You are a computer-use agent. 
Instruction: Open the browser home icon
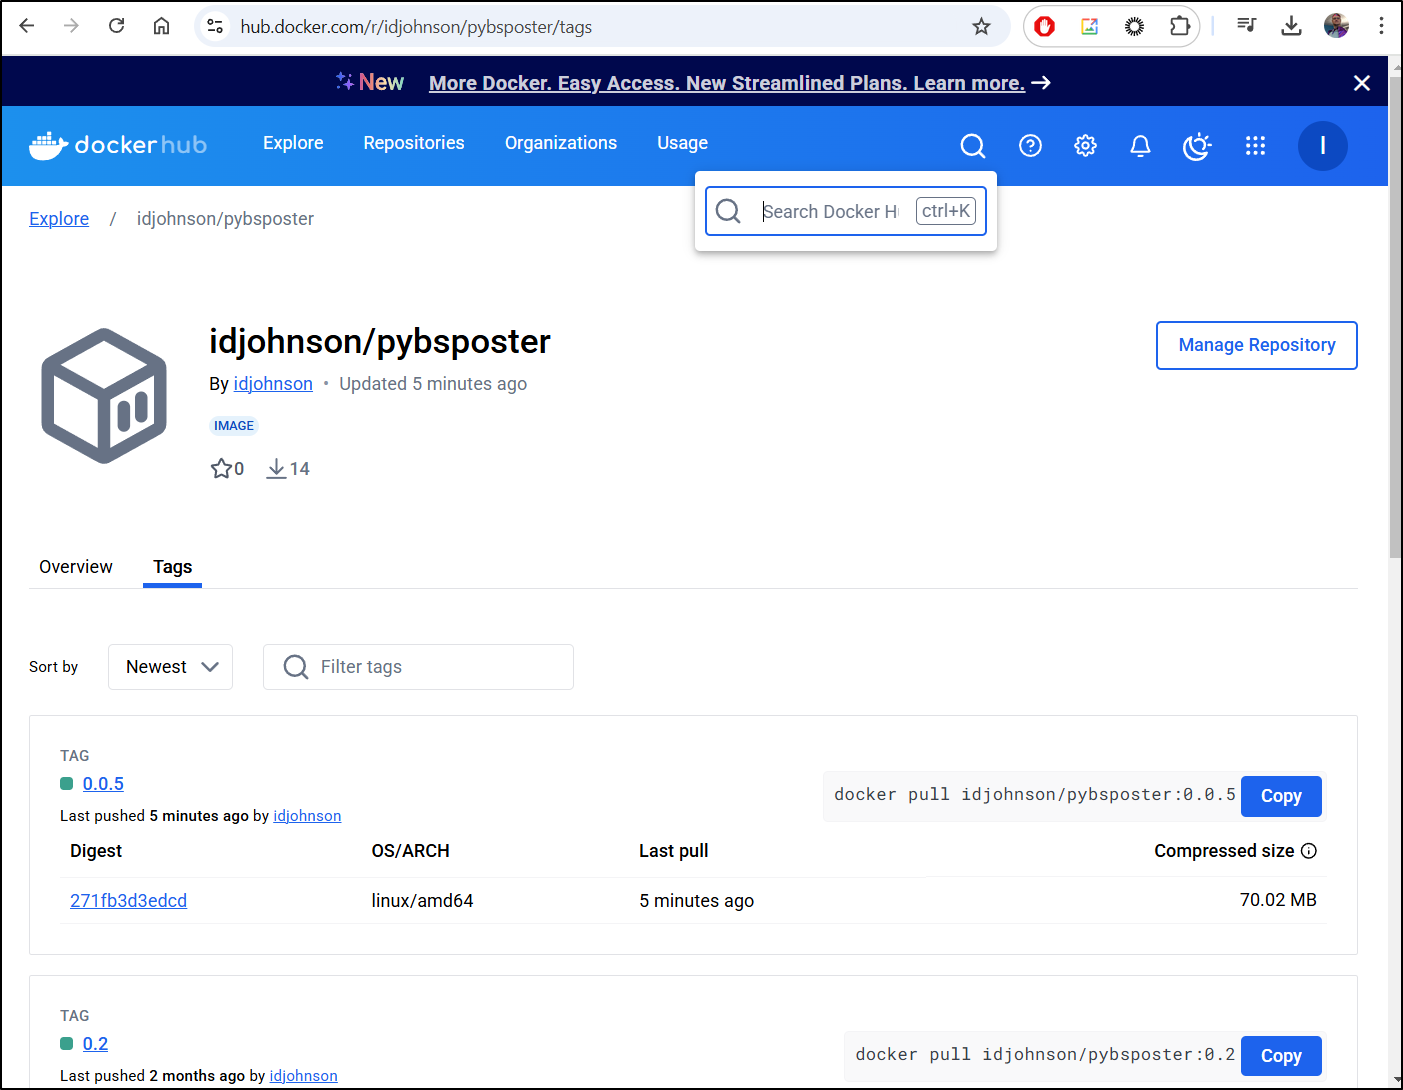[161, 26]
